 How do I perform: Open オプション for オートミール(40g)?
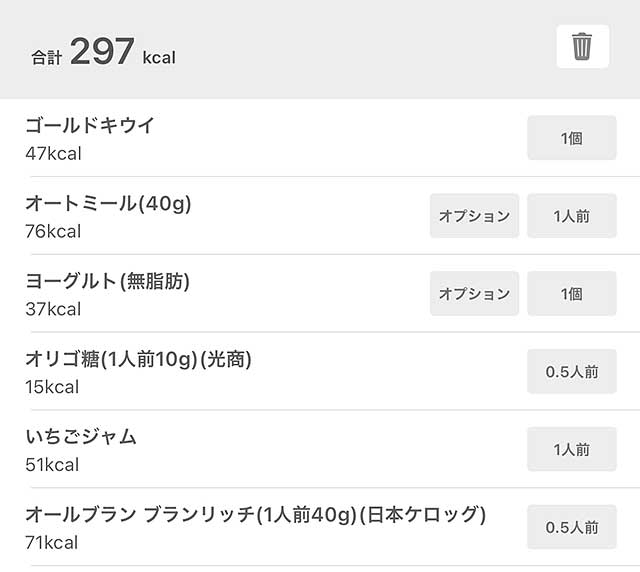point(474,216)
